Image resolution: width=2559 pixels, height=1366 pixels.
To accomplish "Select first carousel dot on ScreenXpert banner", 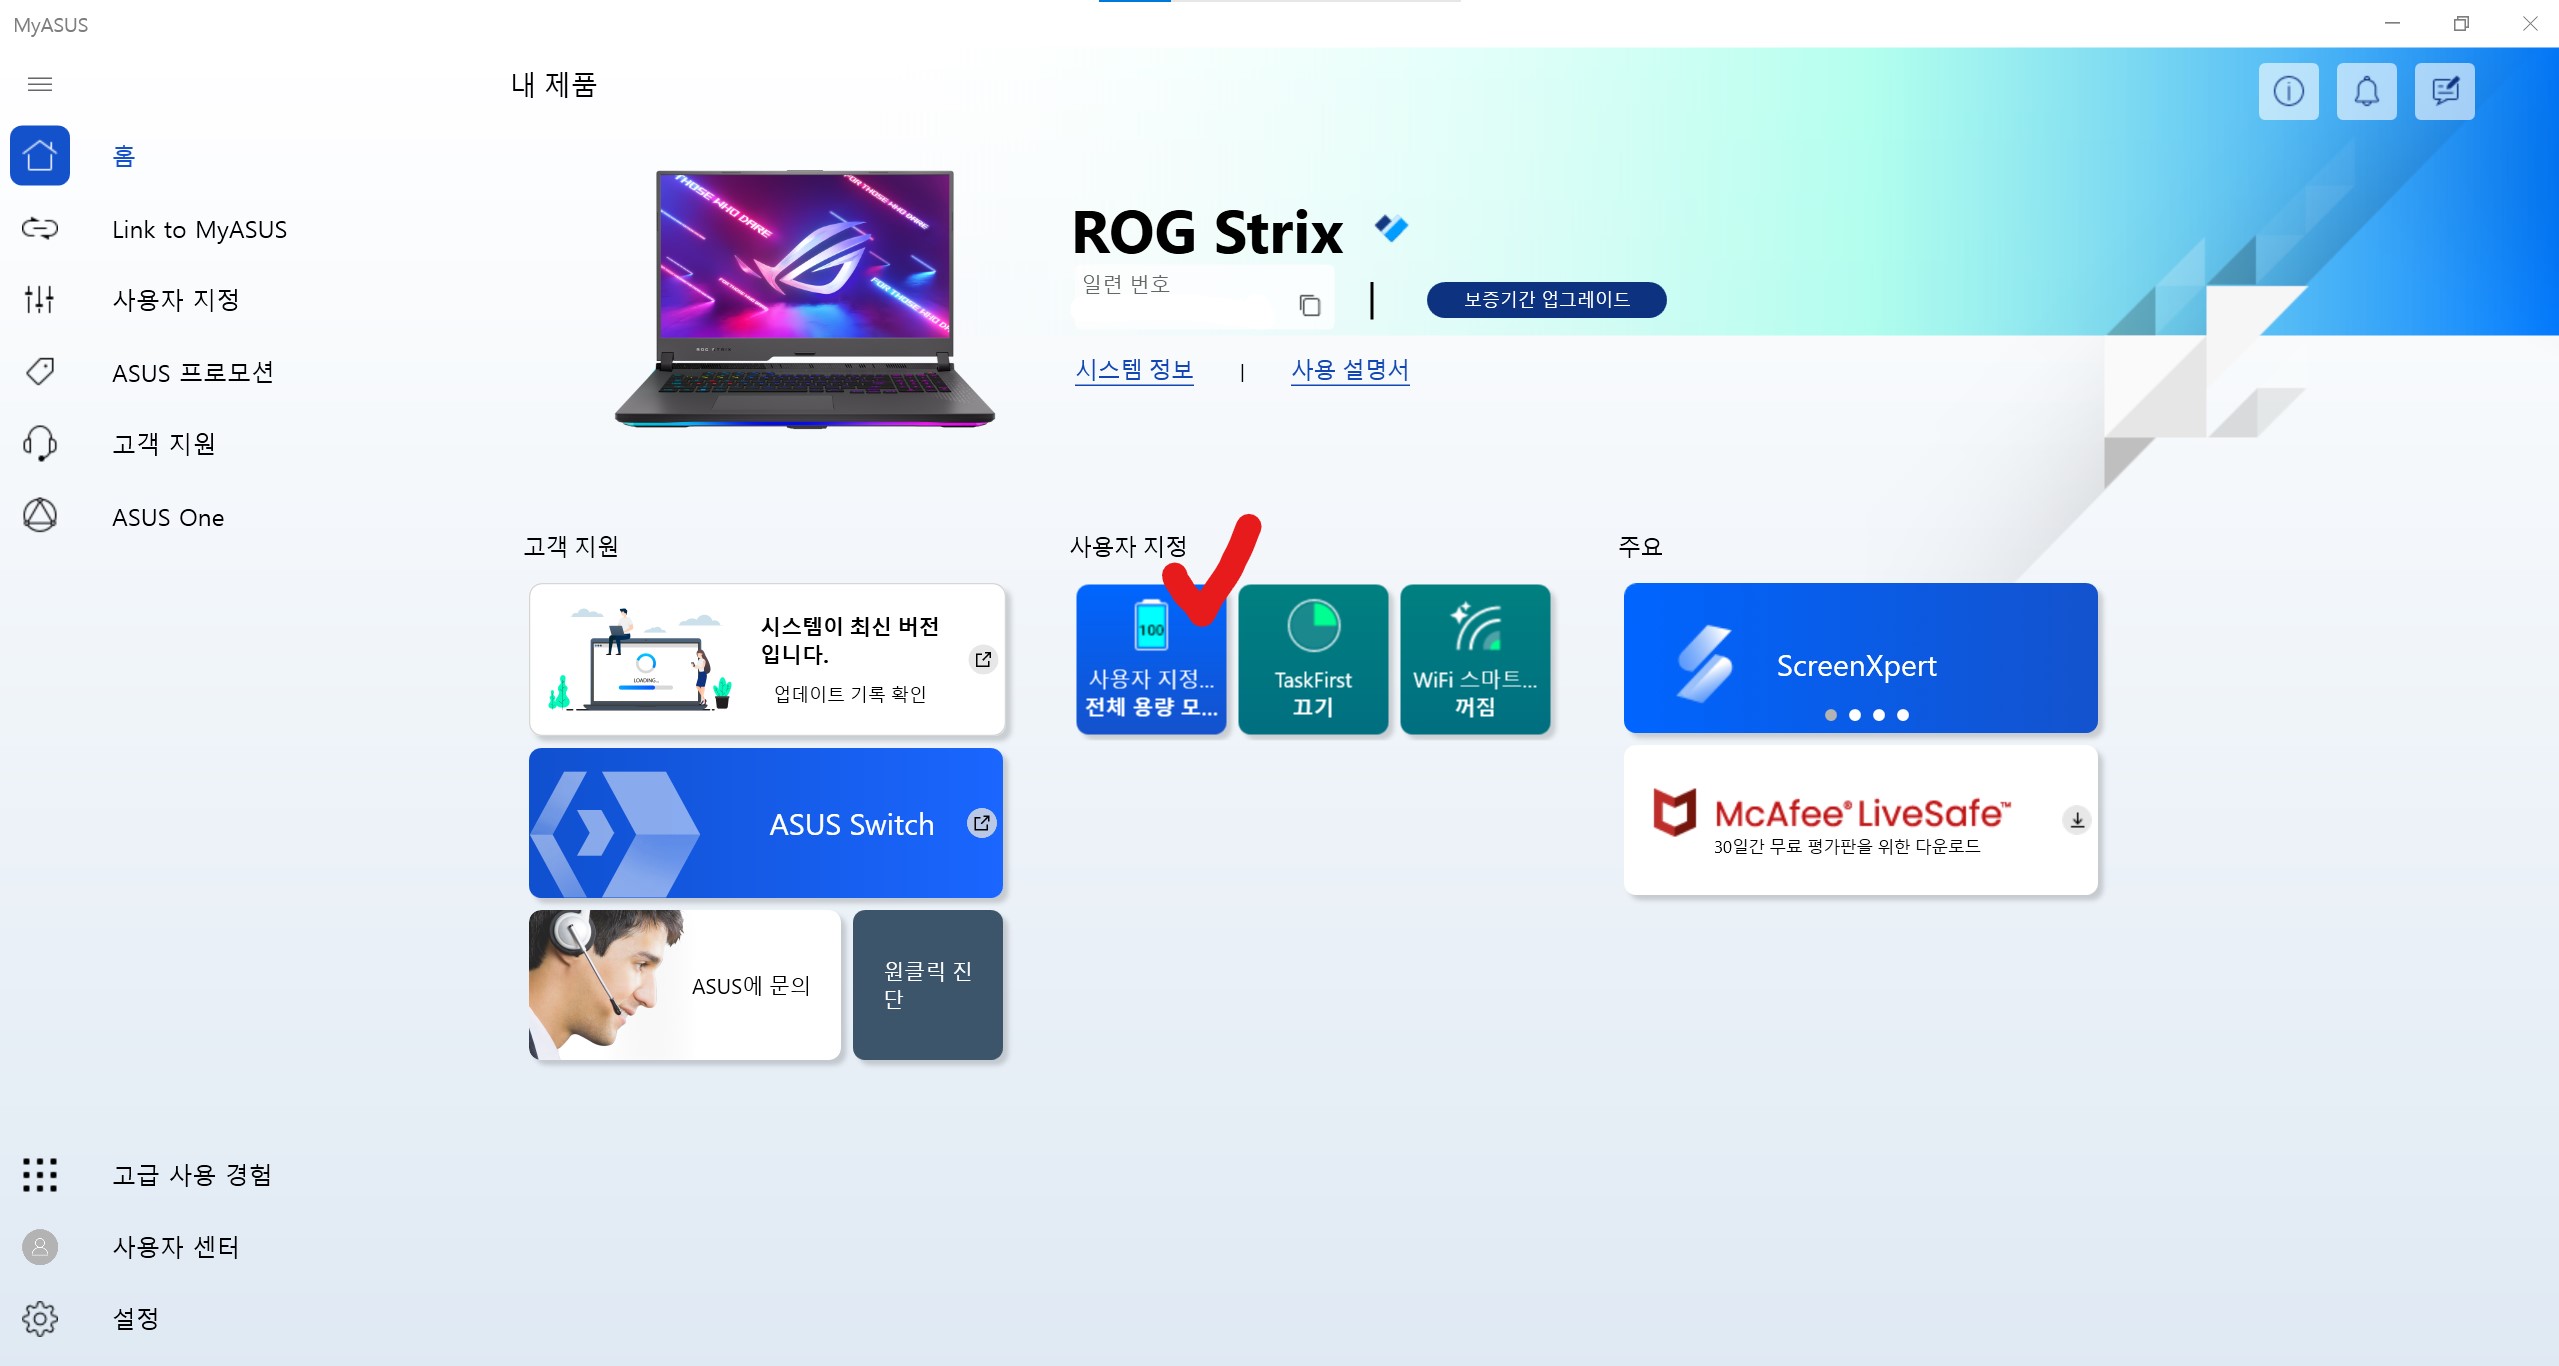I will point(1830,715).
